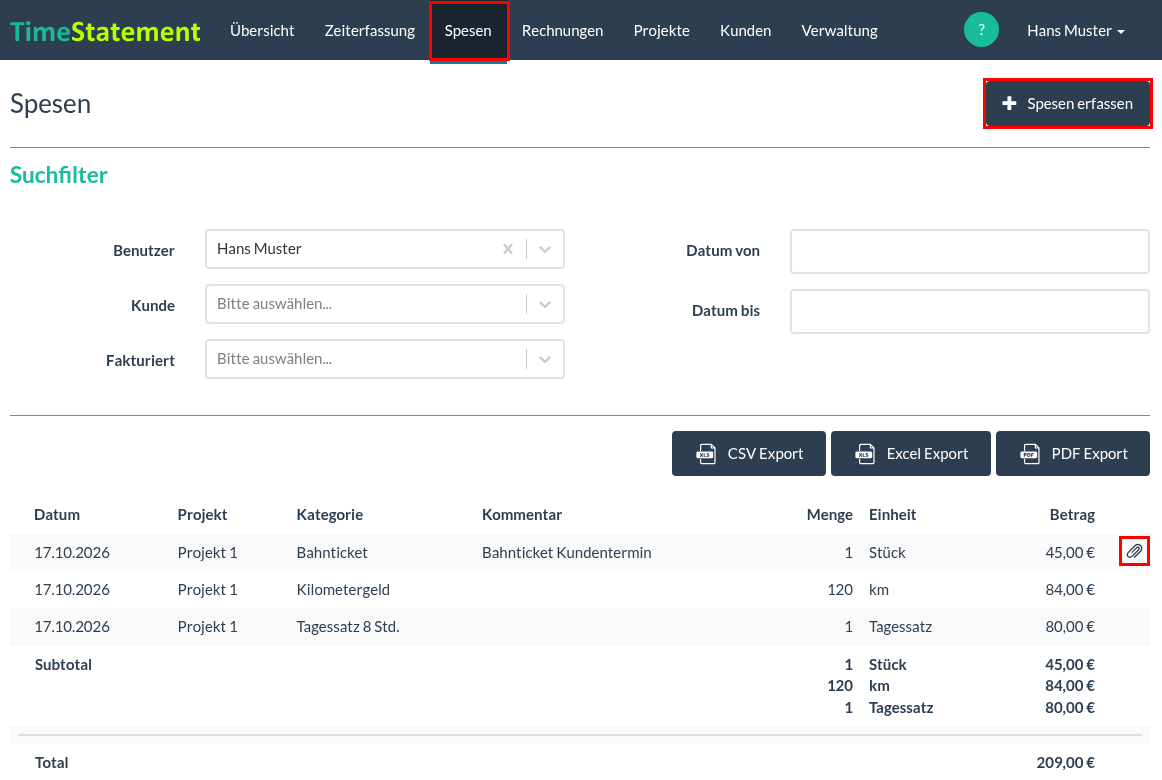1162x780 pixels.
Task: Open the Übersicht navigation link
Action: (262, 30)
